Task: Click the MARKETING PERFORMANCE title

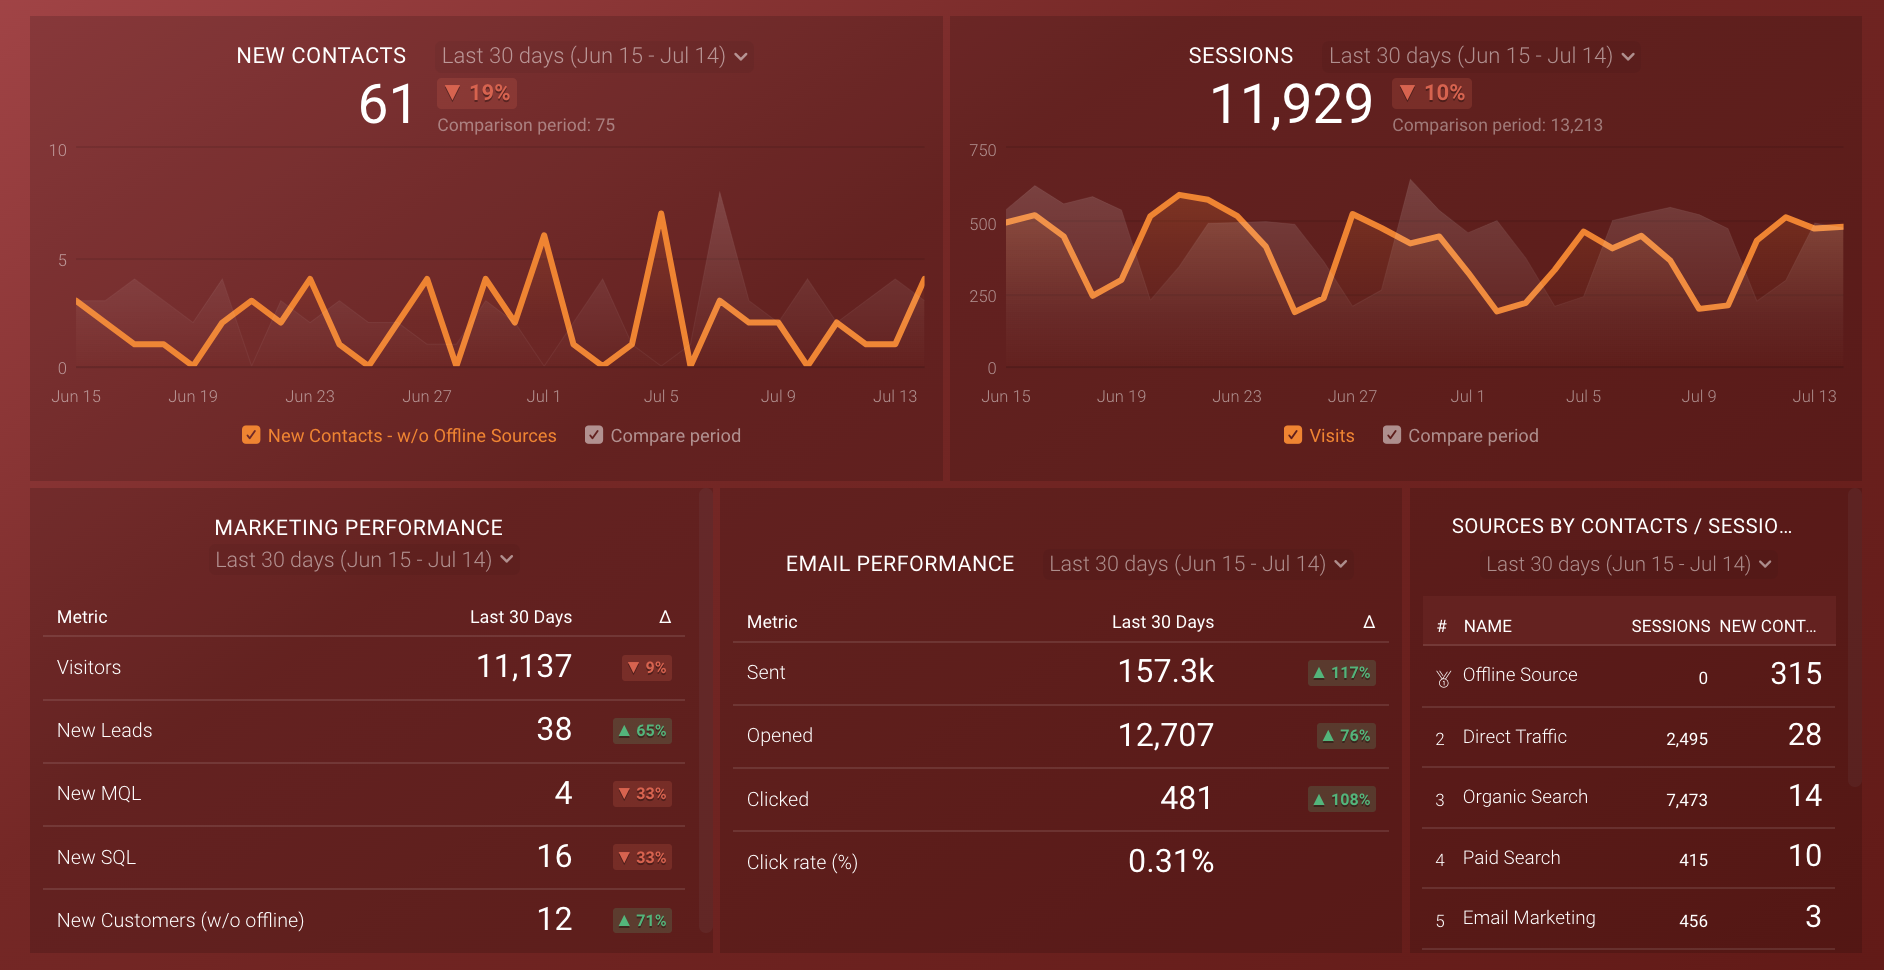Action: pyautogui.click(x=358, y=527)
